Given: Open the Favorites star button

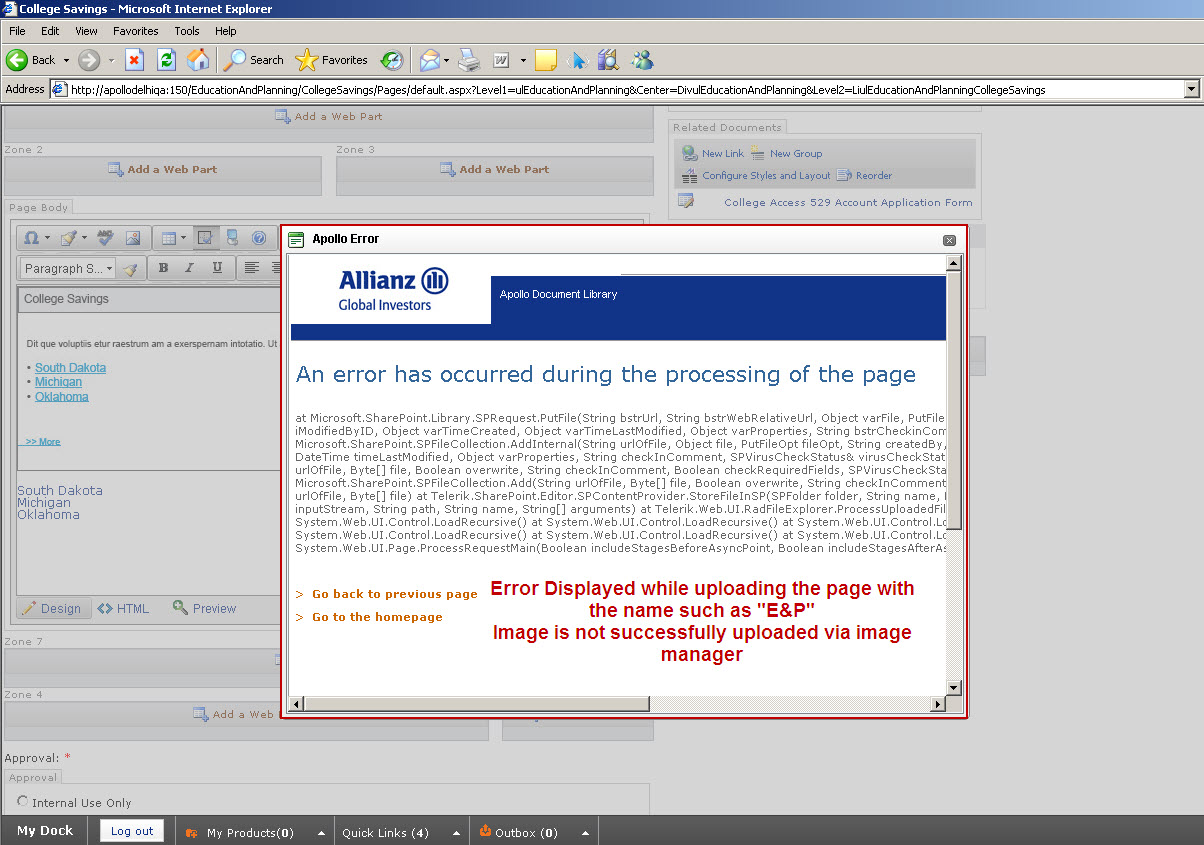Looking at the screenshot, I should point(332,60).
